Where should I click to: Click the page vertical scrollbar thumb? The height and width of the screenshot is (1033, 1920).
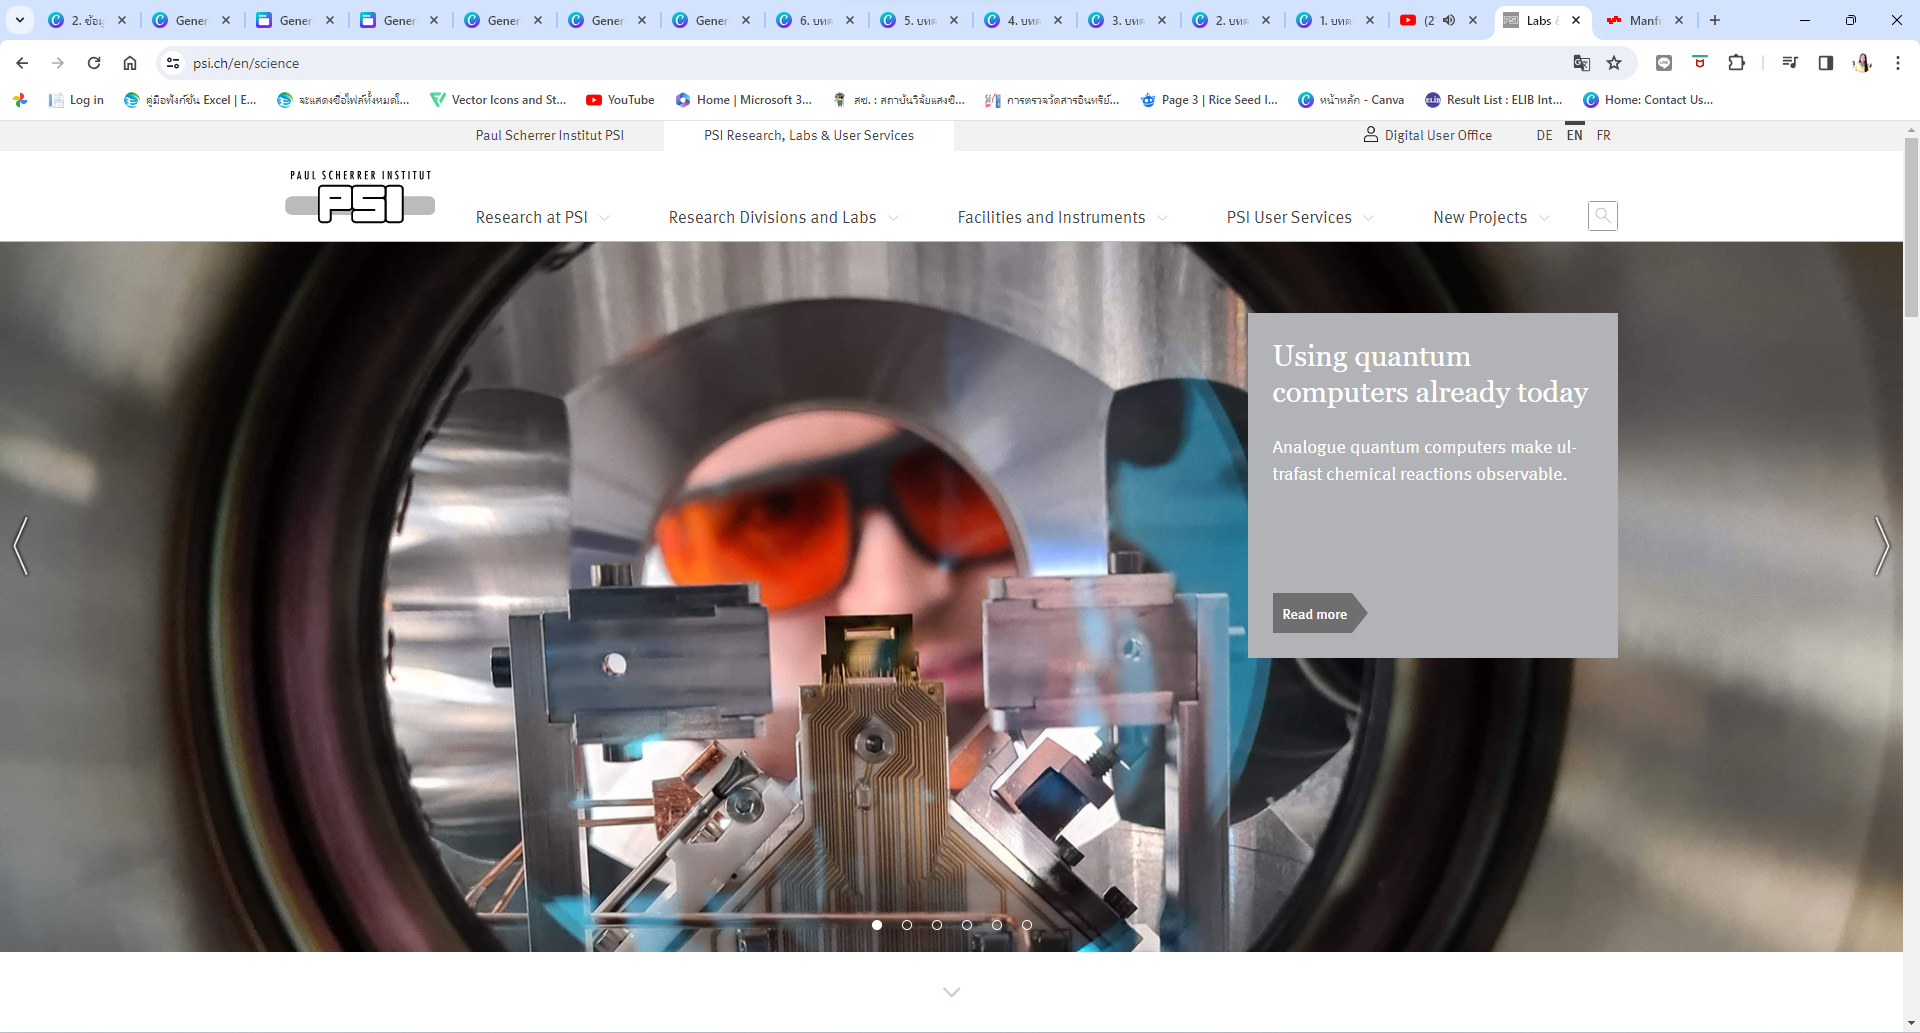1911,227
